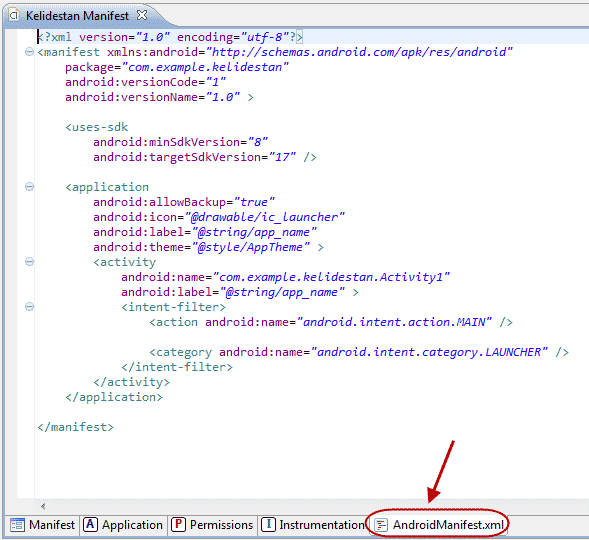
Task: Collapse the manifest element fold marker
Action: (x=29, y=52)
